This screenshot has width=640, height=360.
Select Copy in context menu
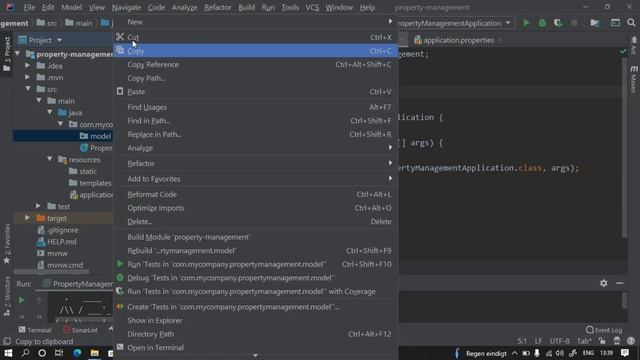[x=255, y=51]
